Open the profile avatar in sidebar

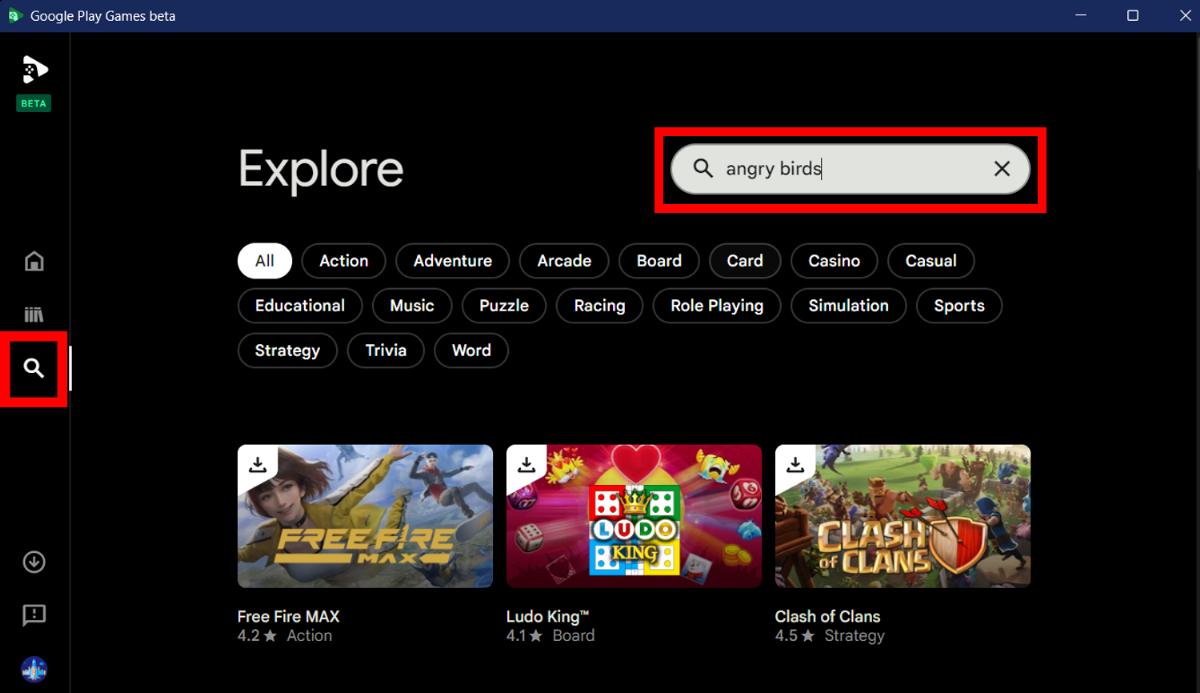(x=34, y=669)
